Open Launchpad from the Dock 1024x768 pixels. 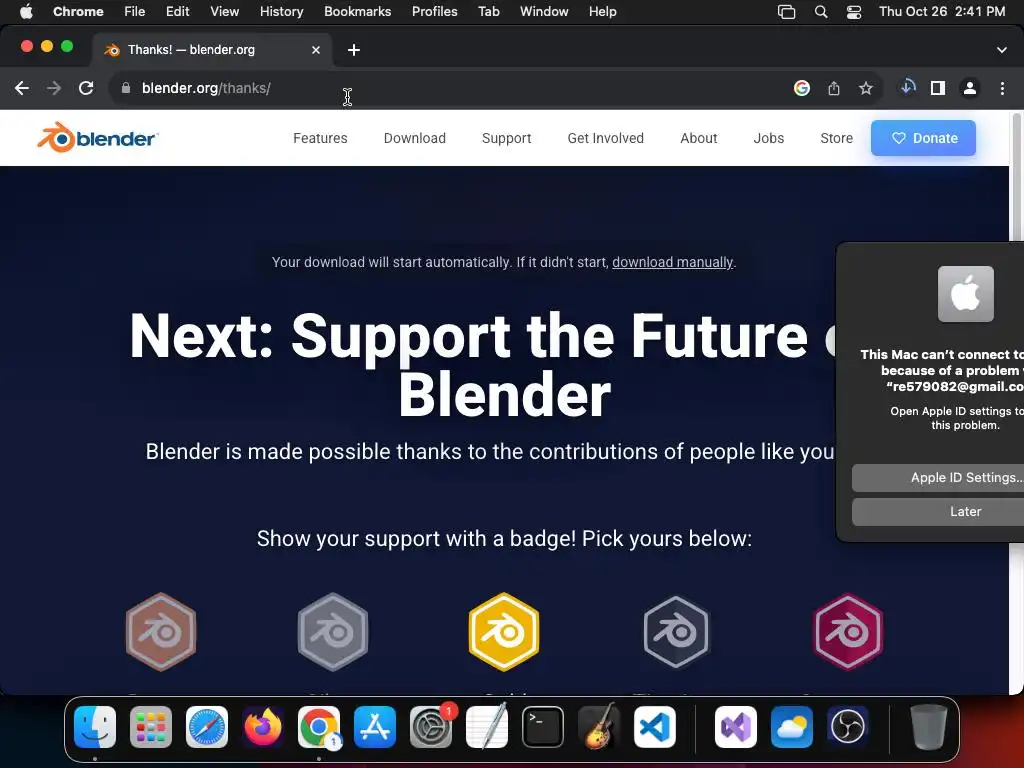(151, 727)
